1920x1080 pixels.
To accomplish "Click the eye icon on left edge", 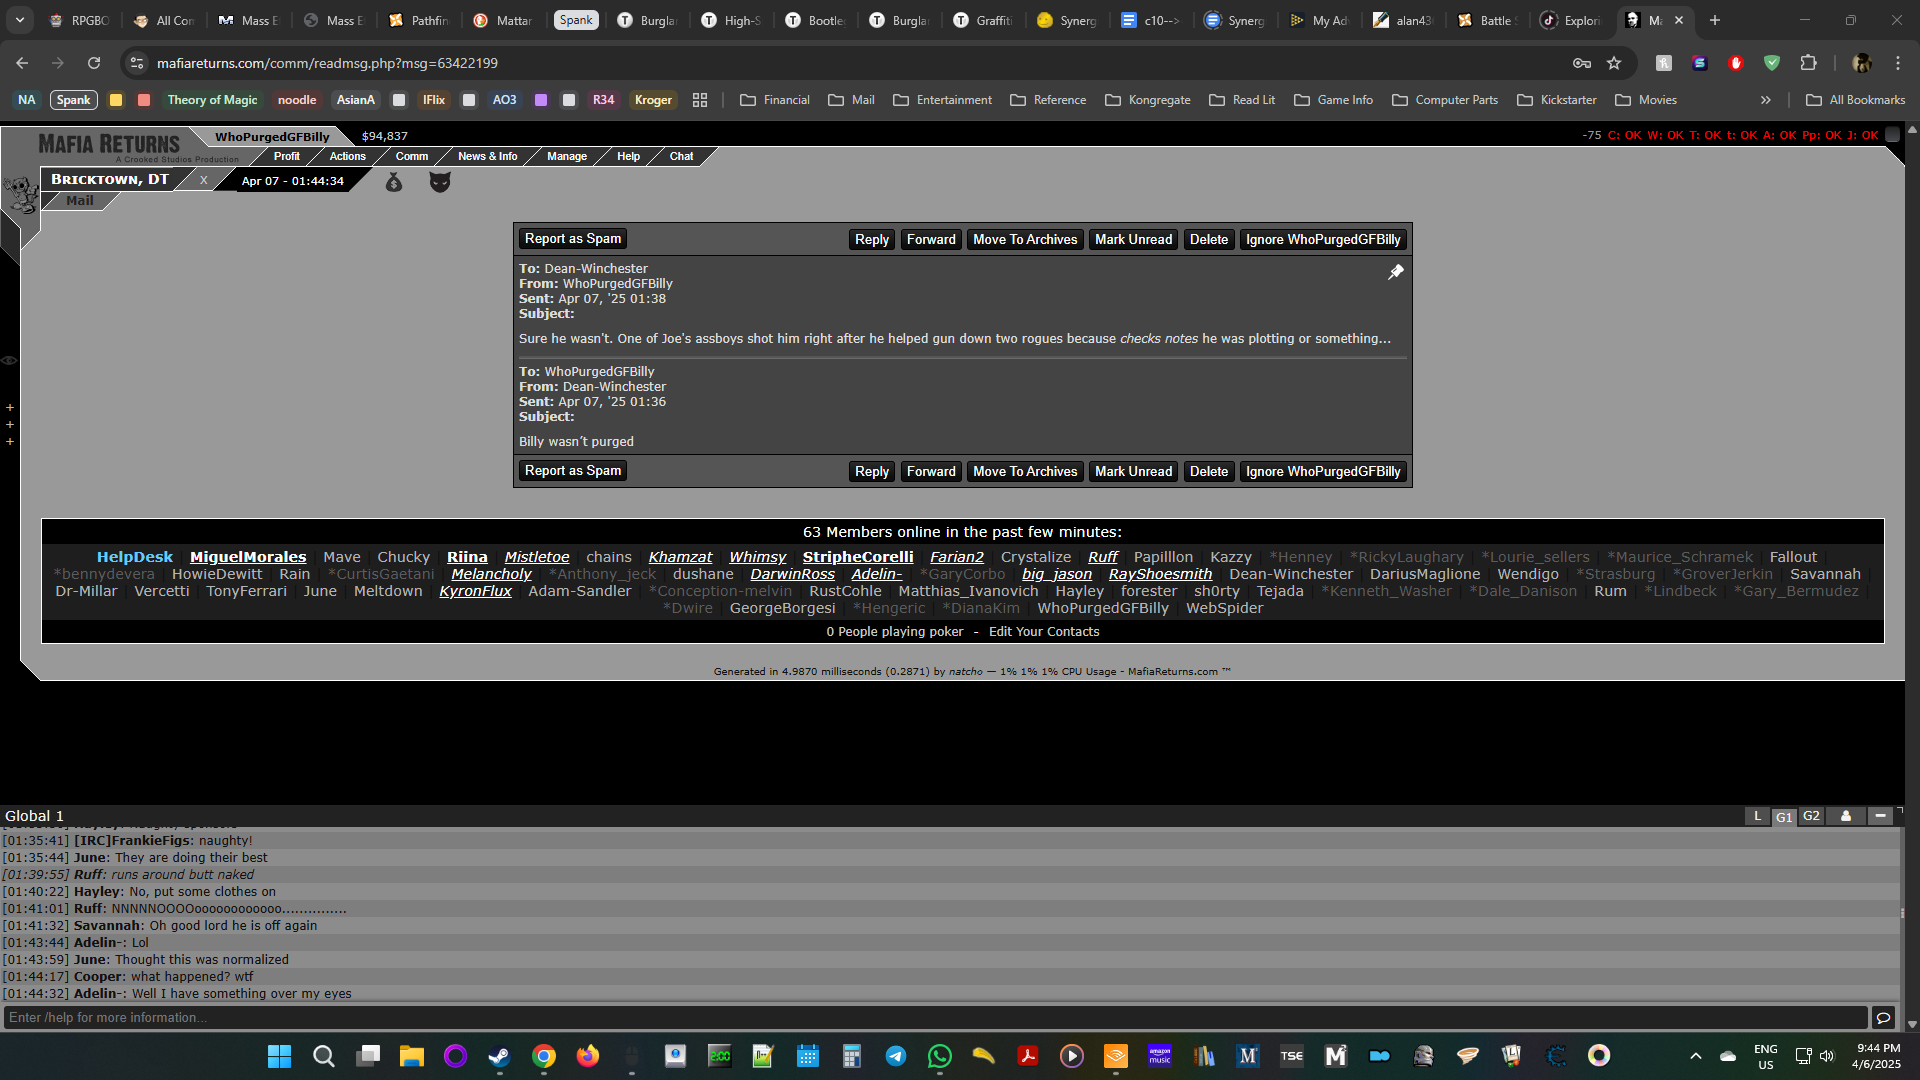I will (9, 360).
